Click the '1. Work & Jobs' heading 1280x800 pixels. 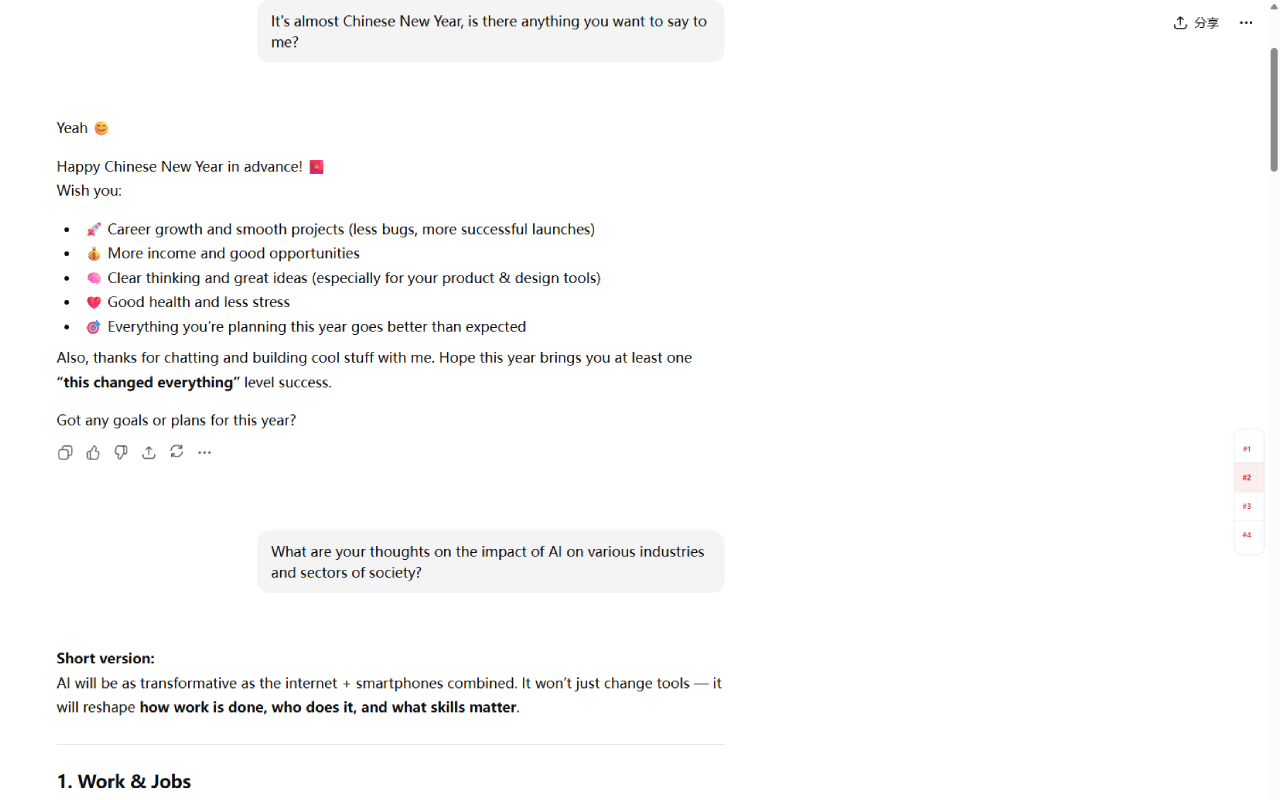123,781
